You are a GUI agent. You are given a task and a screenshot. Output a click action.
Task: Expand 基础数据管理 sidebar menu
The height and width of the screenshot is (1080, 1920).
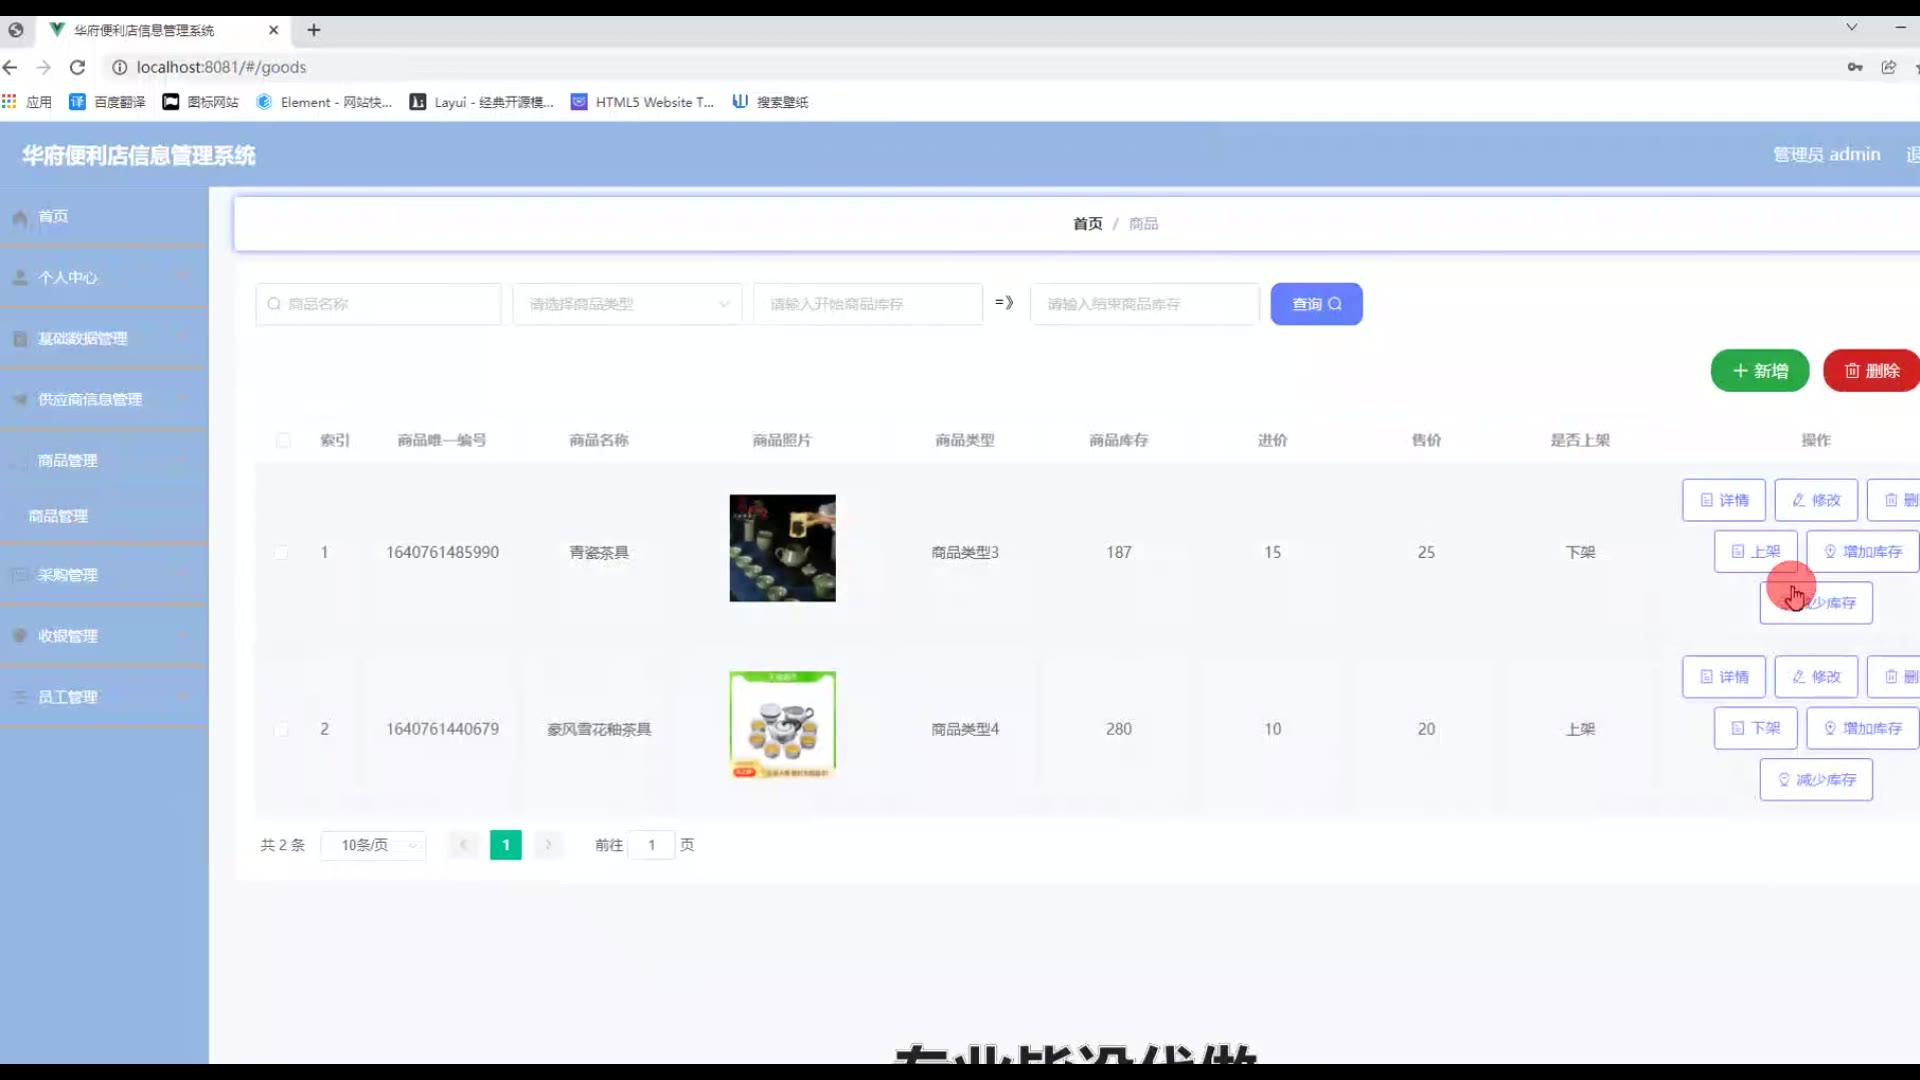pyautogui.click(x=104, y=339)
